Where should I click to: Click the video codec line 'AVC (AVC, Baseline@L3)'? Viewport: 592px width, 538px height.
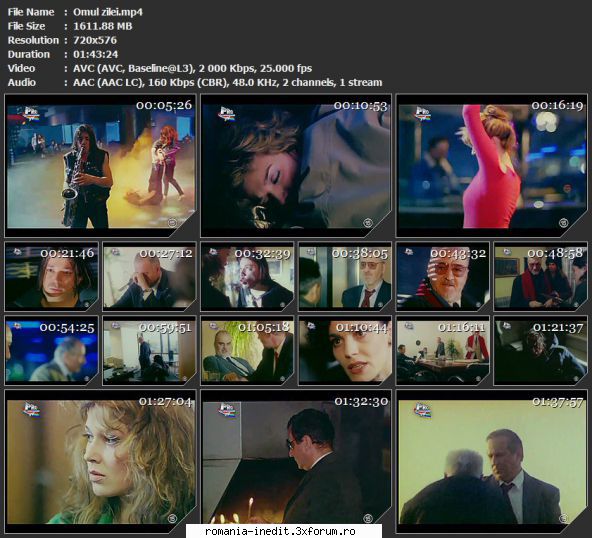point(134,68)
